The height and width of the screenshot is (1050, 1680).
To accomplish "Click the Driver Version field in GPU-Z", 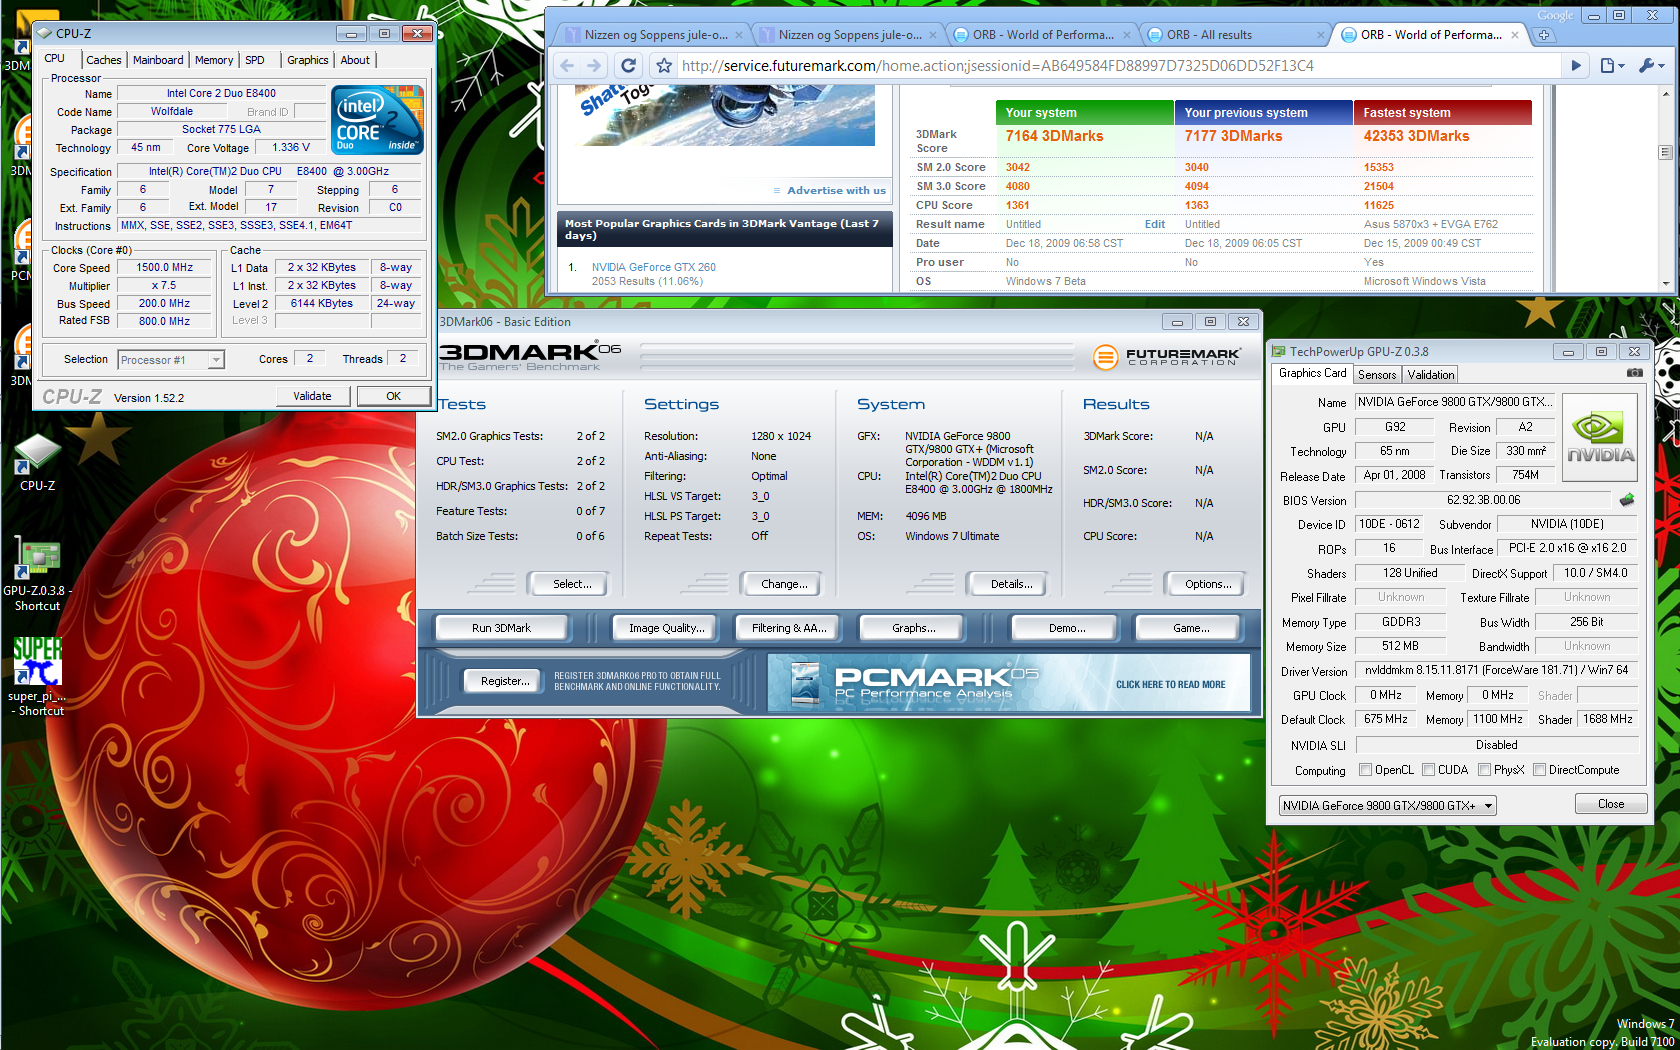I will pyautogui.click(x=1496, y=670).
